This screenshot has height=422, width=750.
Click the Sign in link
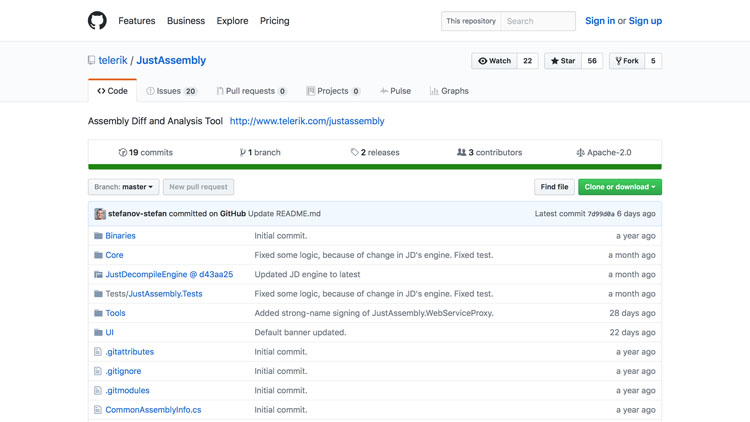pos(600,21)
